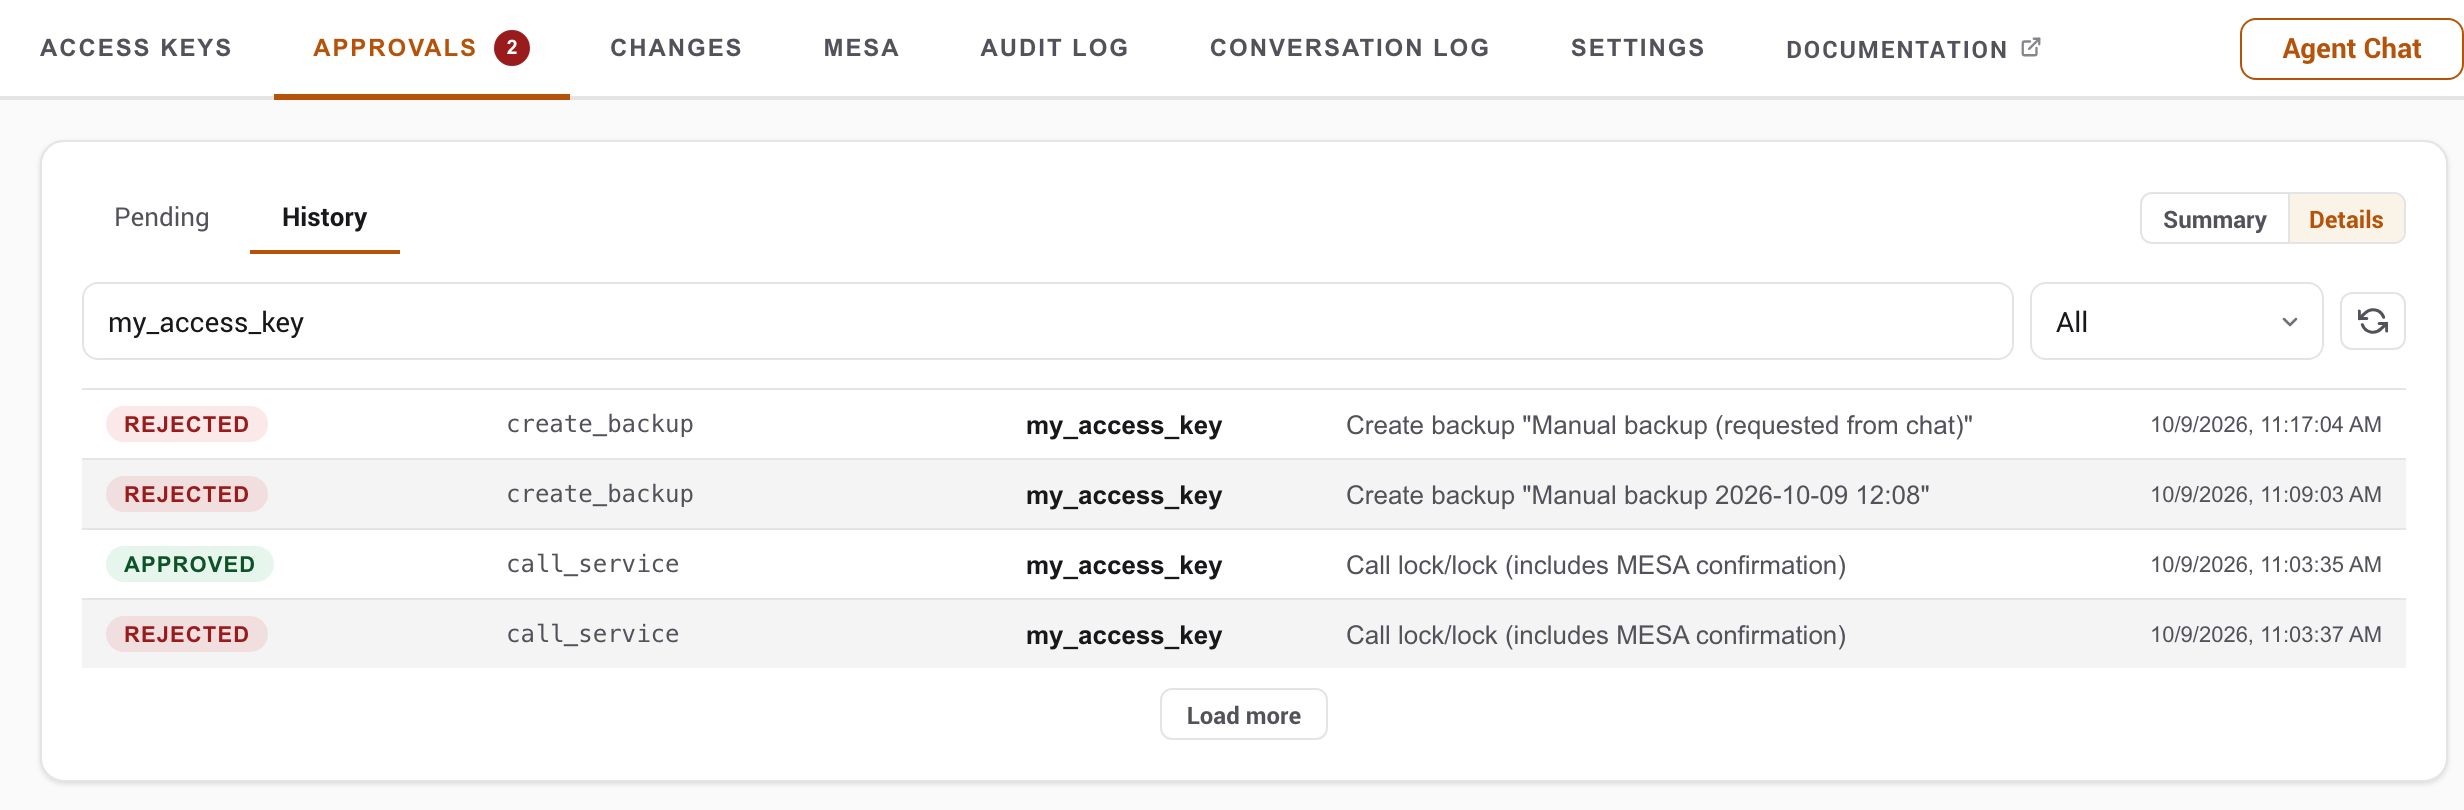The image size is (2464, 810).
Task: Open Agent Chat
Action: click(2351, 49)
